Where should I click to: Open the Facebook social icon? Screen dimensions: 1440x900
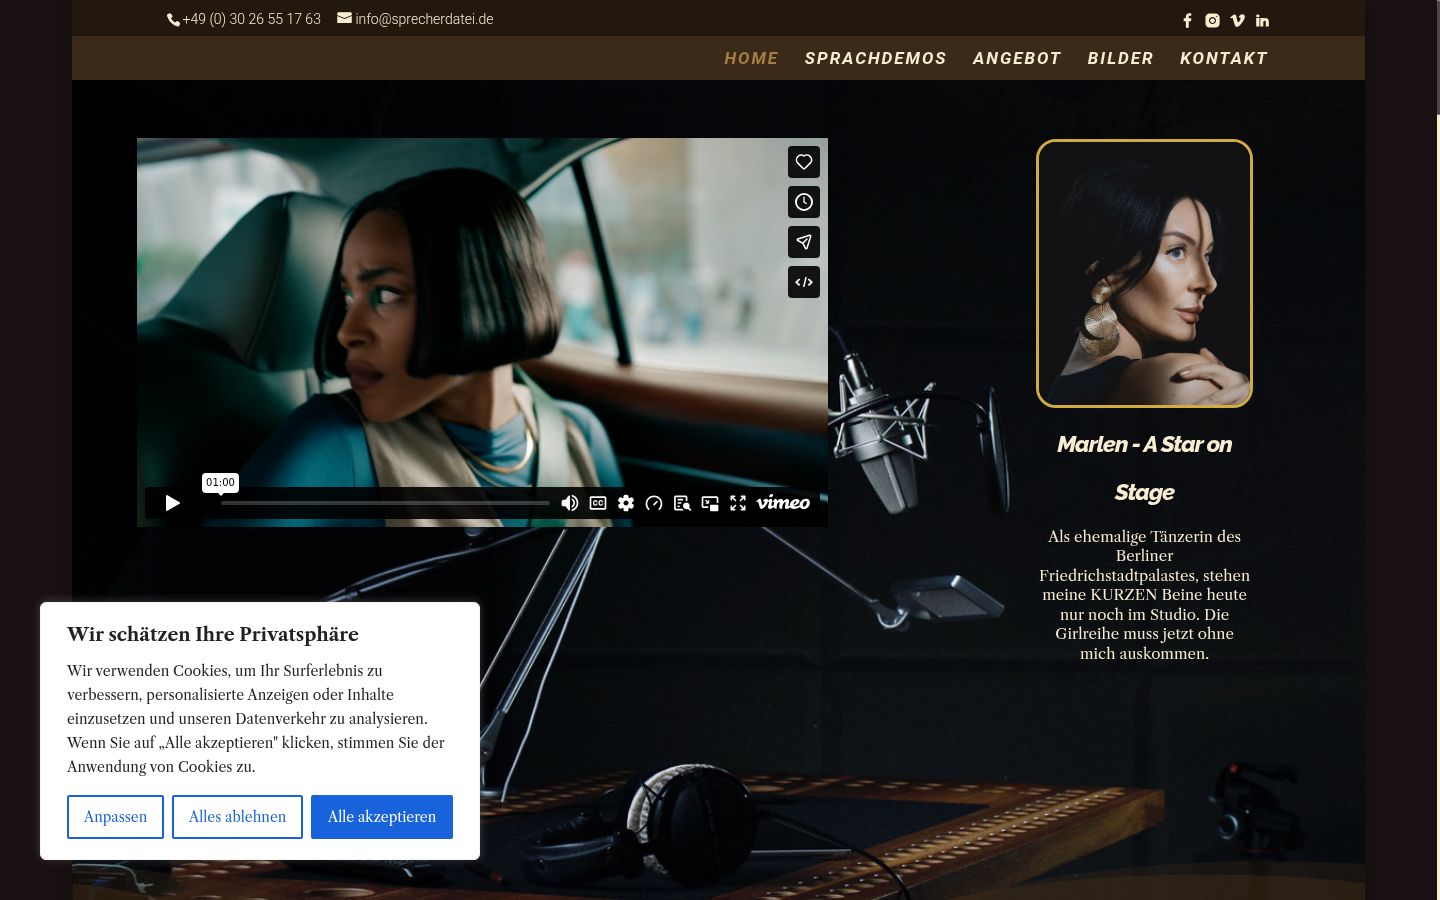(1187, 20)
